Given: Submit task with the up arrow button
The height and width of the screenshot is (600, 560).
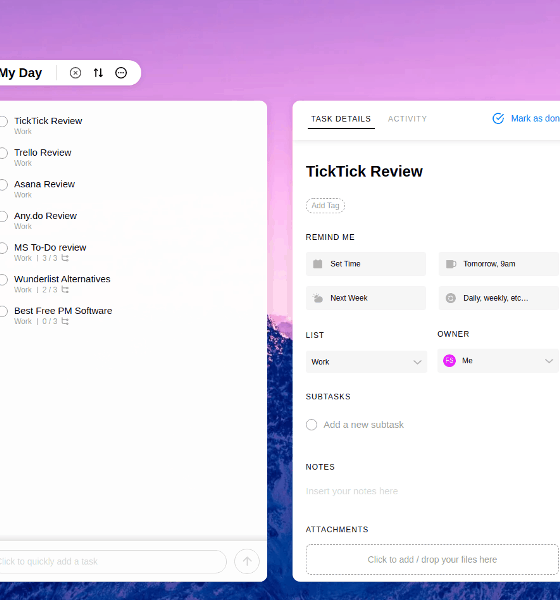Looking at the screenshot, I should [247, 561].
